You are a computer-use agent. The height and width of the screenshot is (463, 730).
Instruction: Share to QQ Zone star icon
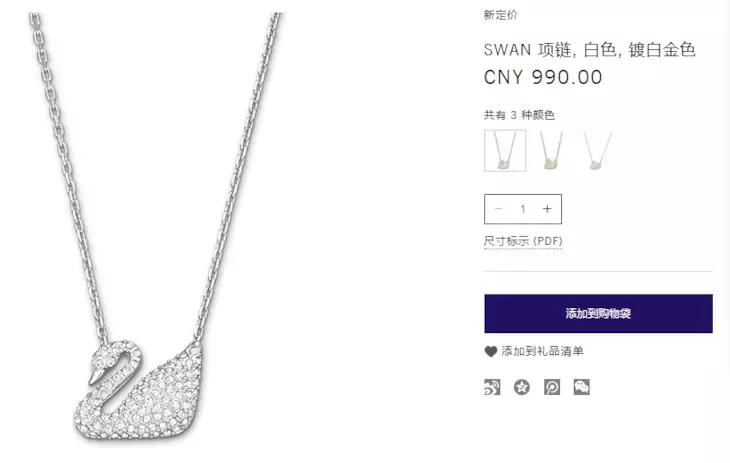[x=522, y=387]
